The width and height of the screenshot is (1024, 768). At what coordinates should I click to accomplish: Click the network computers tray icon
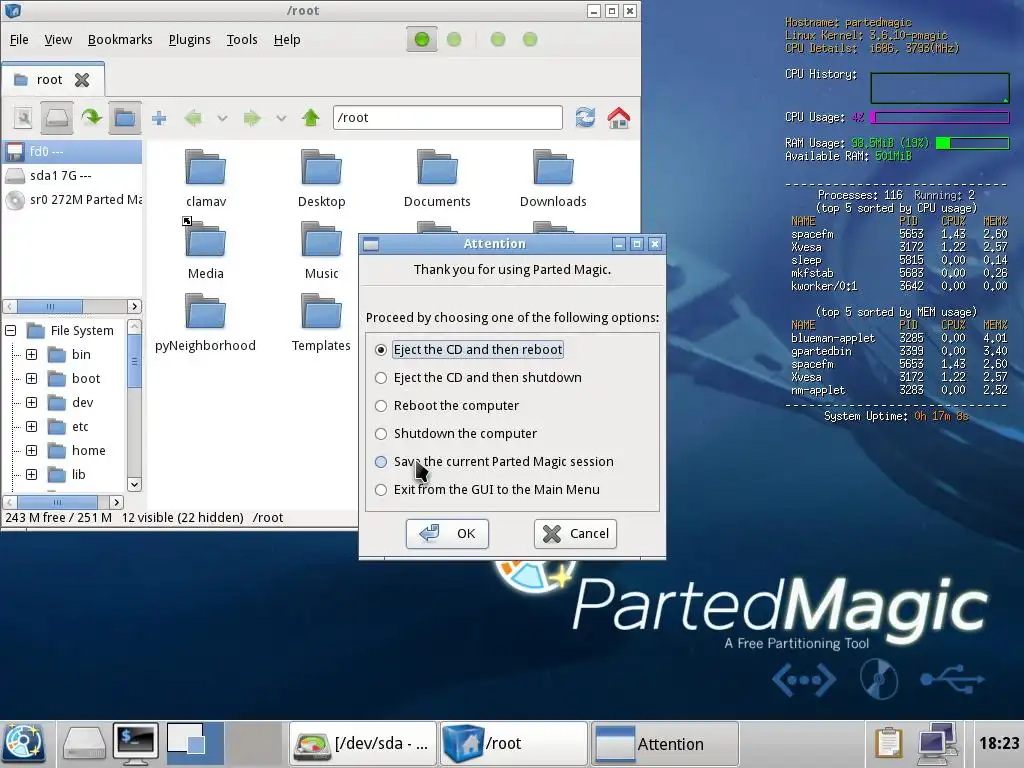click(937, 743)
